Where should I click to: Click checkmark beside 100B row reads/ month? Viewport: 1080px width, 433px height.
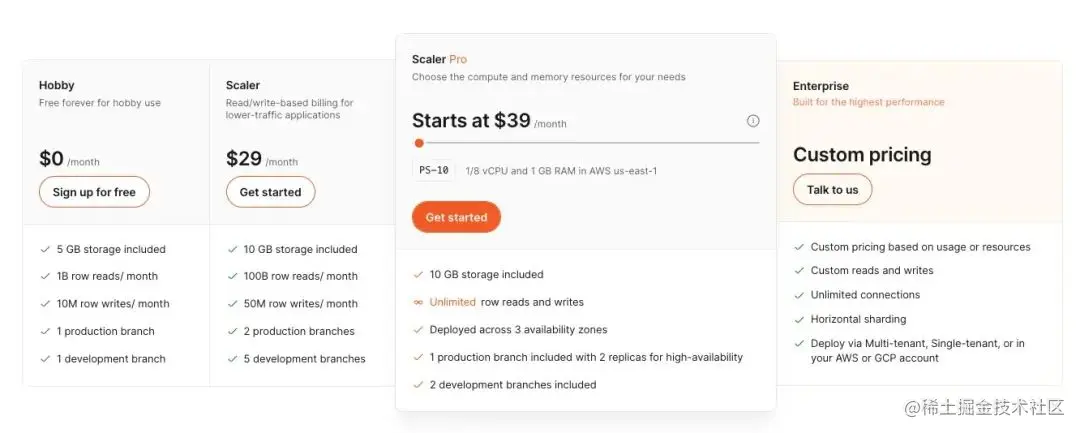click(x=232, y=276)
